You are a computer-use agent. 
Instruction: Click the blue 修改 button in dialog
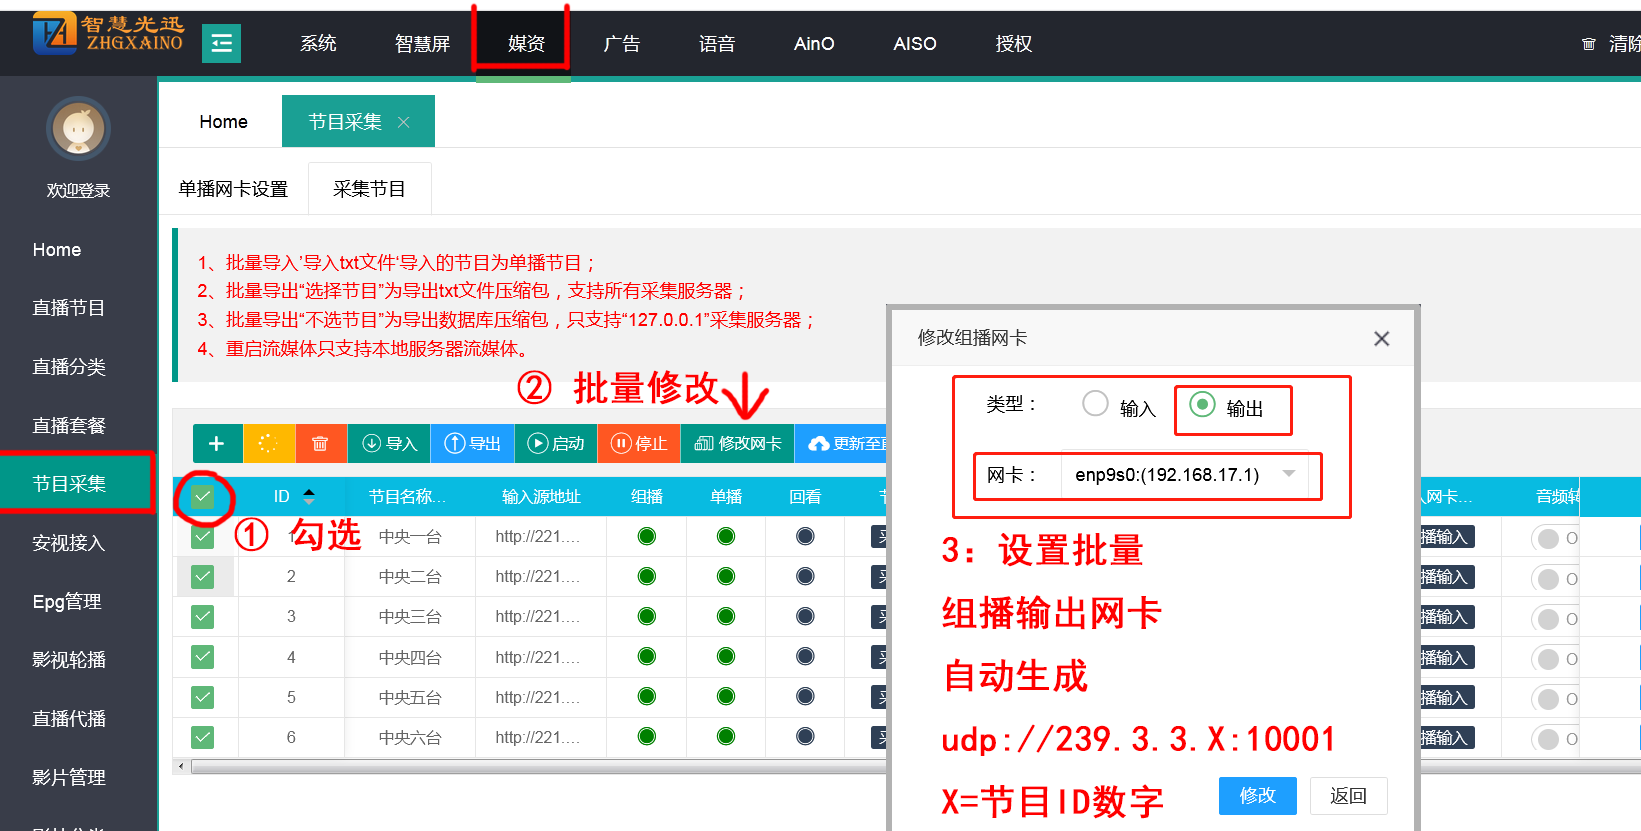(x=1257, y=795)
